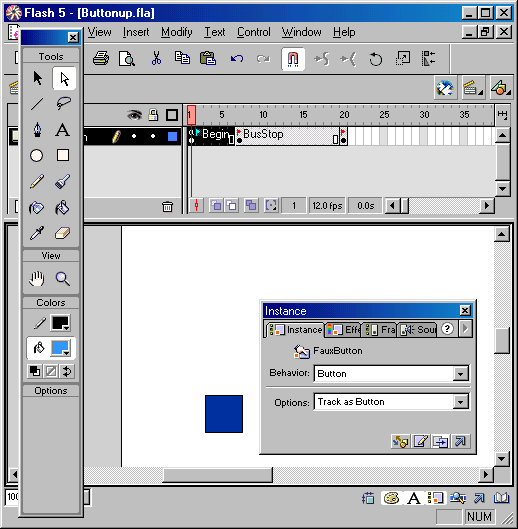This screenshot has height=529, width=518.
Task: Select the Zoom magnifier tool
Action: pos(63,279)
